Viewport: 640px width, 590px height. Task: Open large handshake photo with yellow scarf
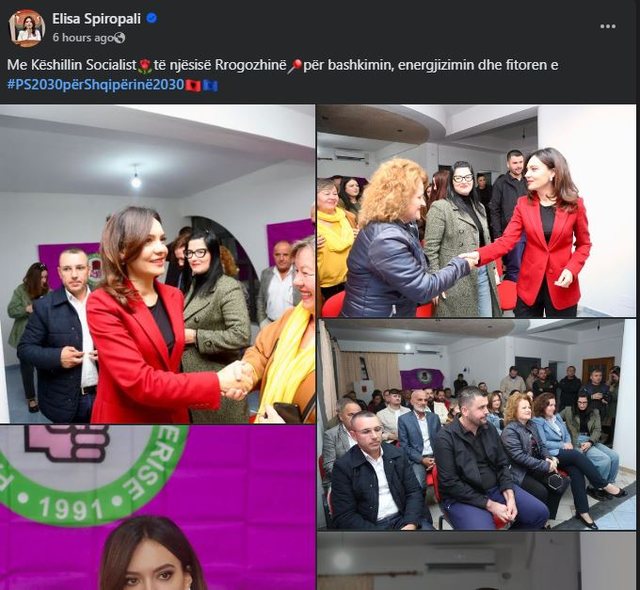coord(158,264)
